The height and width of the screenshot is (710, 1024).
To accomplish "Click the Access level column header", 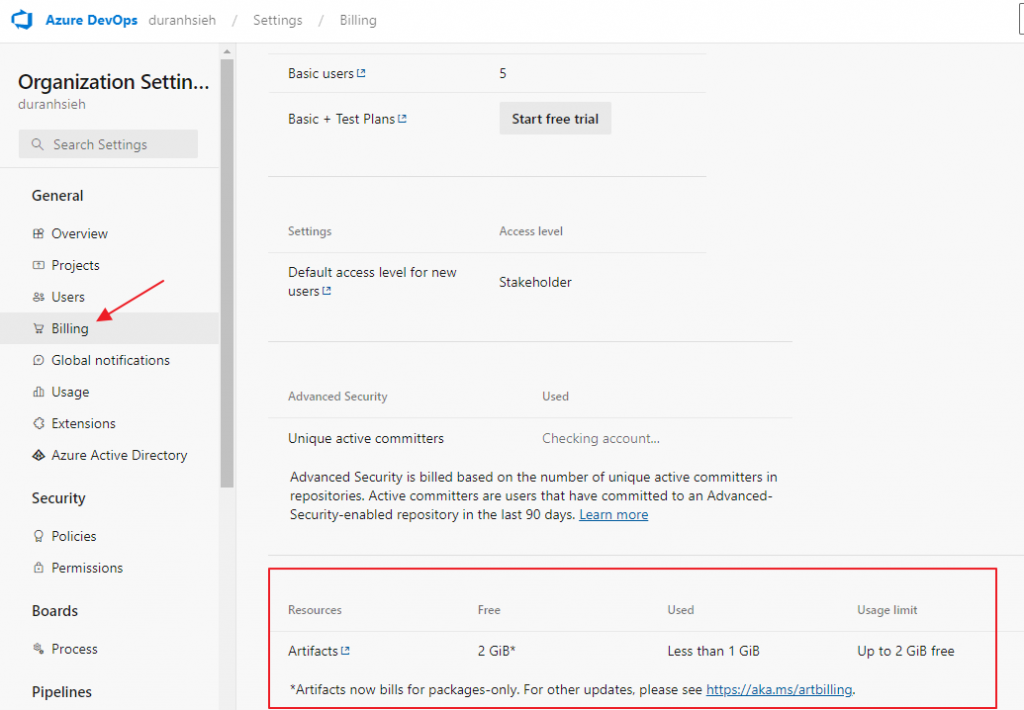I will [531, 231].
